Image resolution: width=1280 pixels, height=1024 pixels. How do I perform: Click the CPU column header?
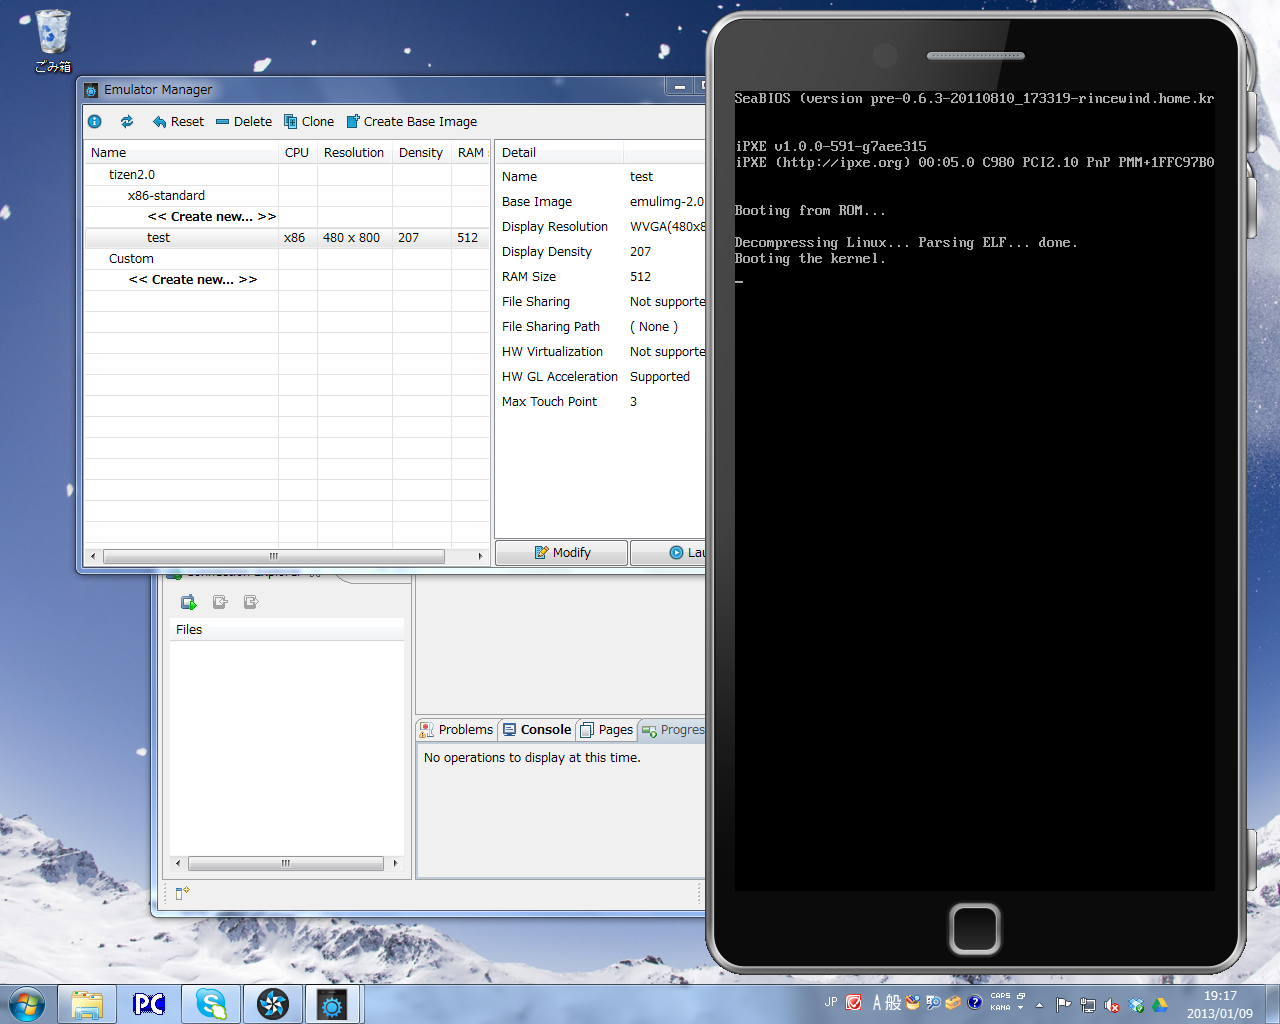298,153
